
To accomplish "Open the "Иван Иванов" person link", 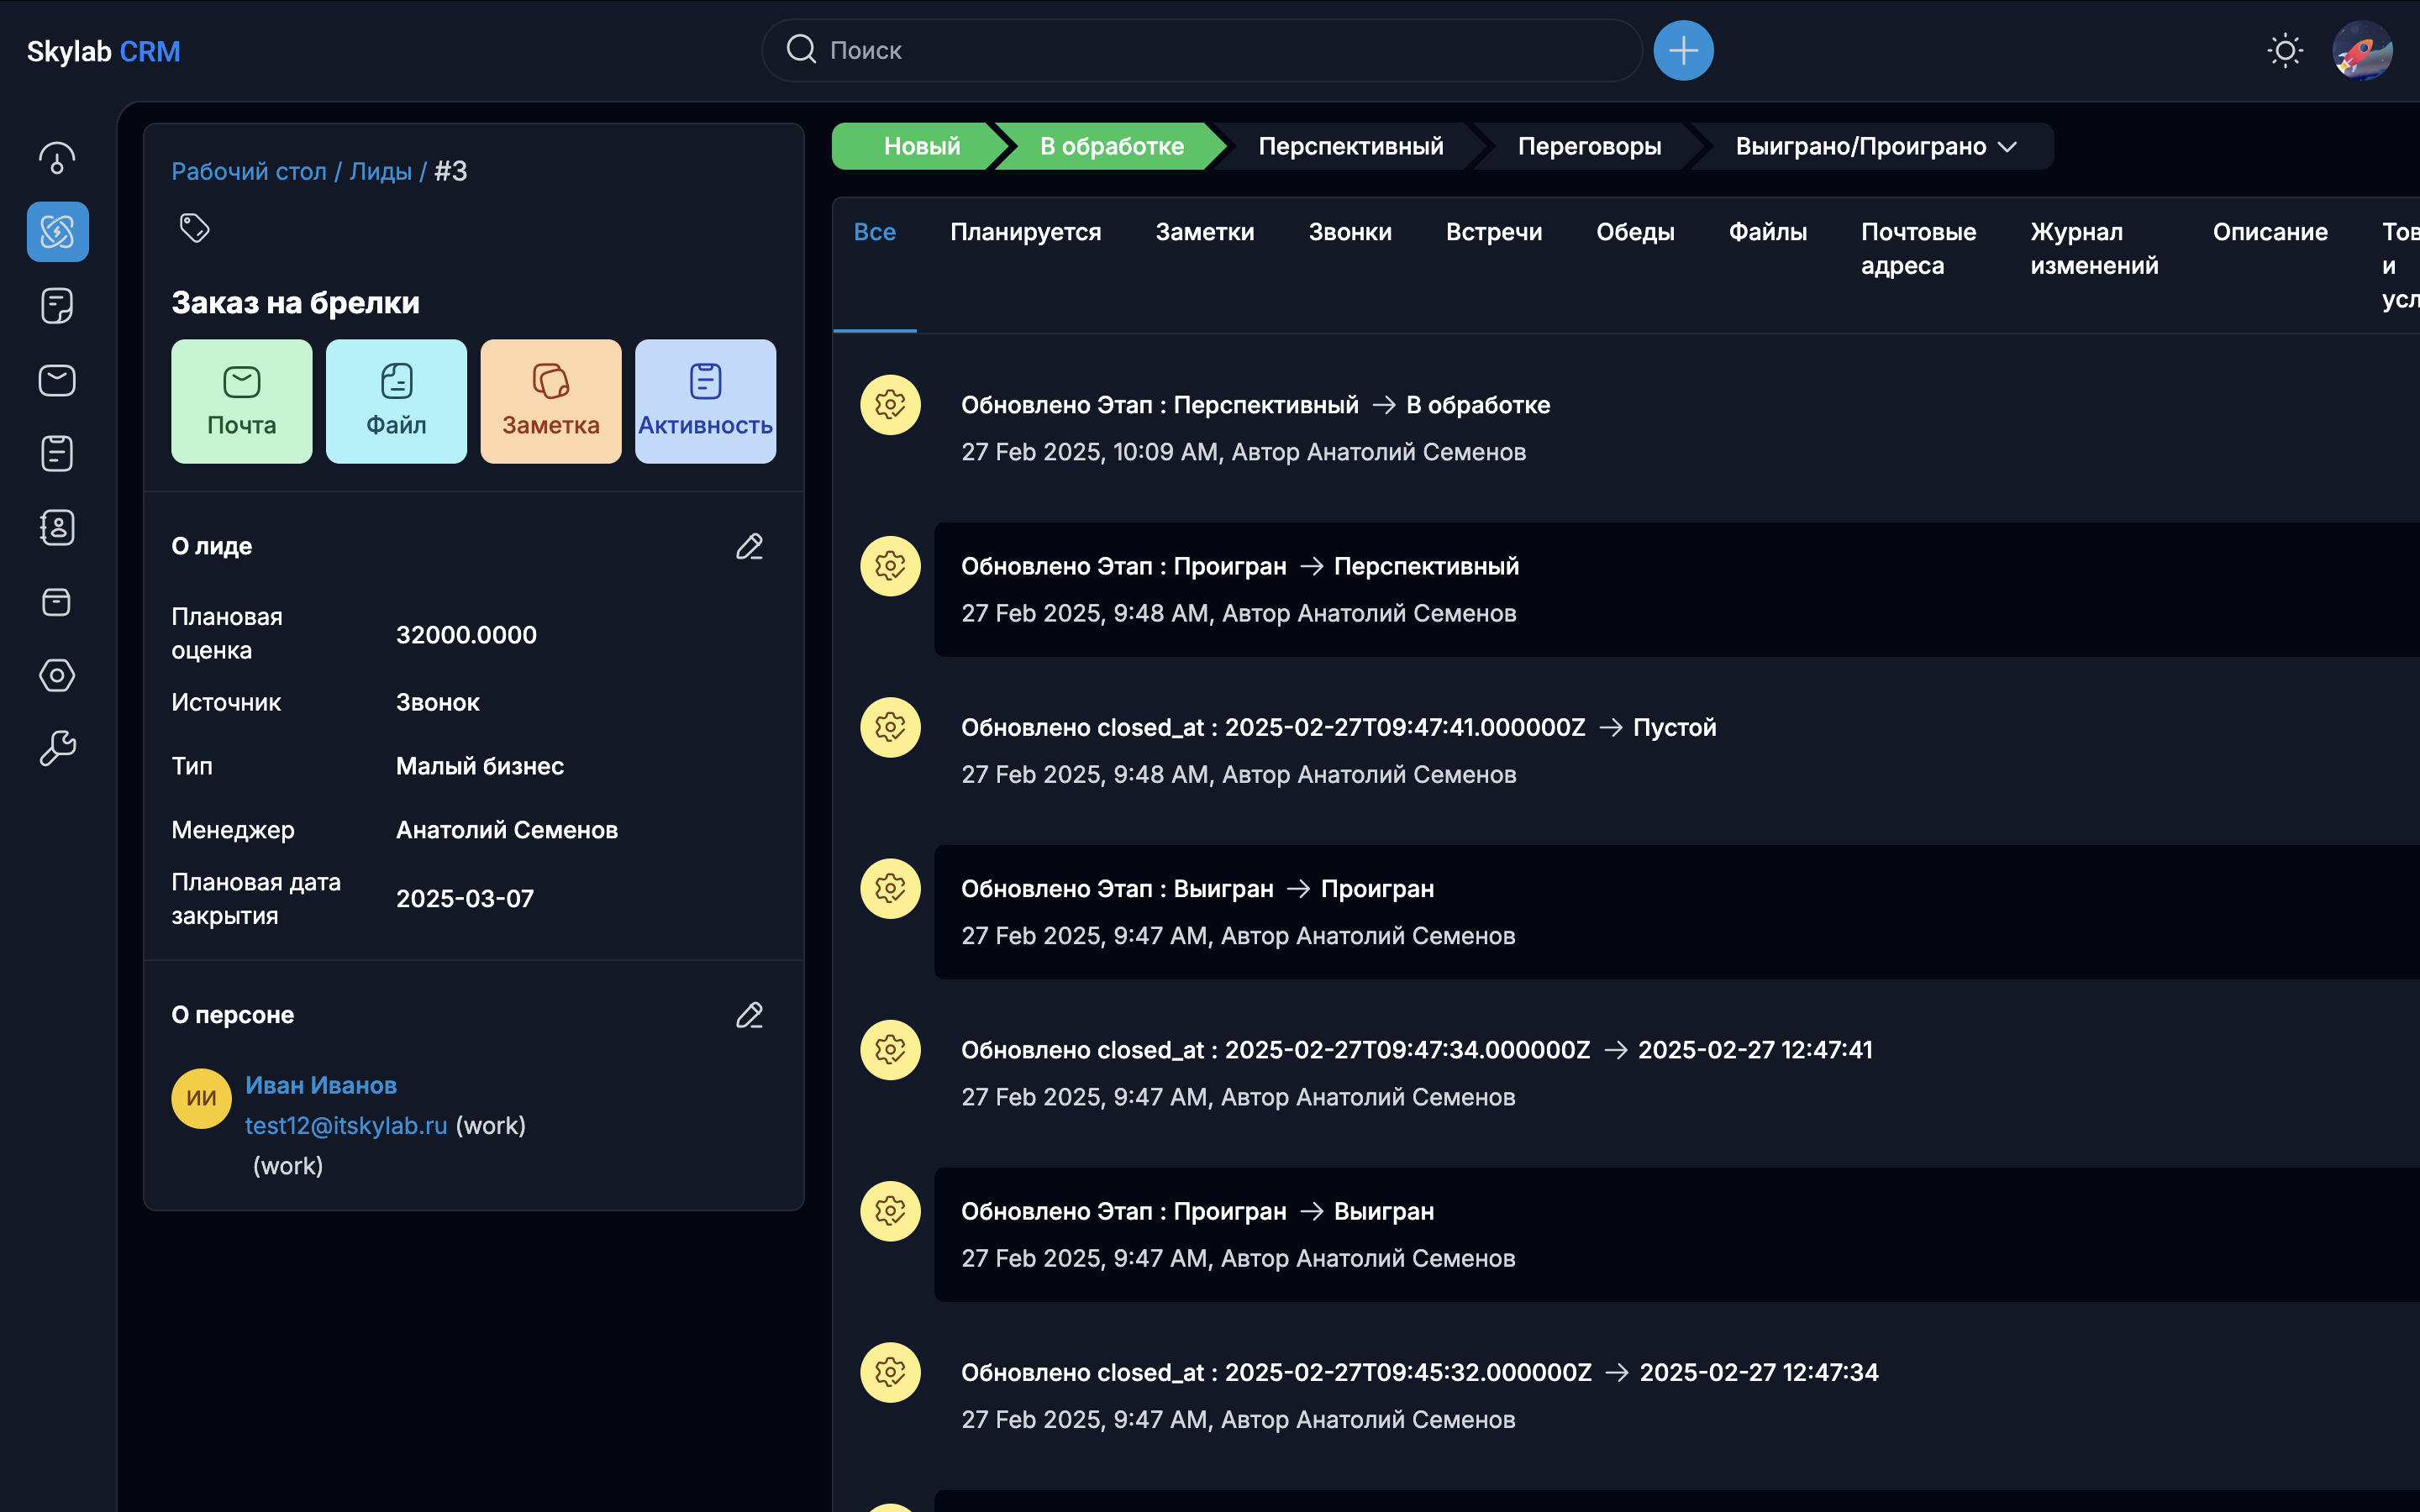I will tap(321, 1085).
